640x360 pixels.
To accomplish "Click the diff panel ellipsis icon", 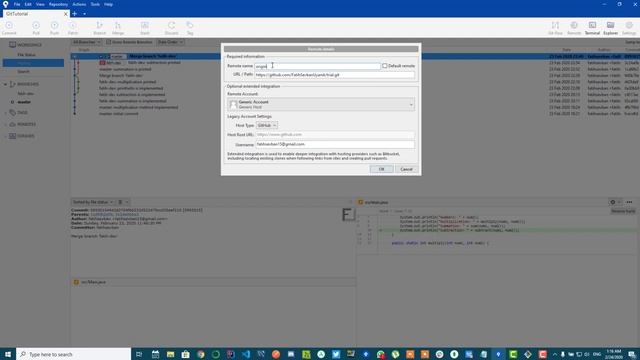I will click(629, 202).
